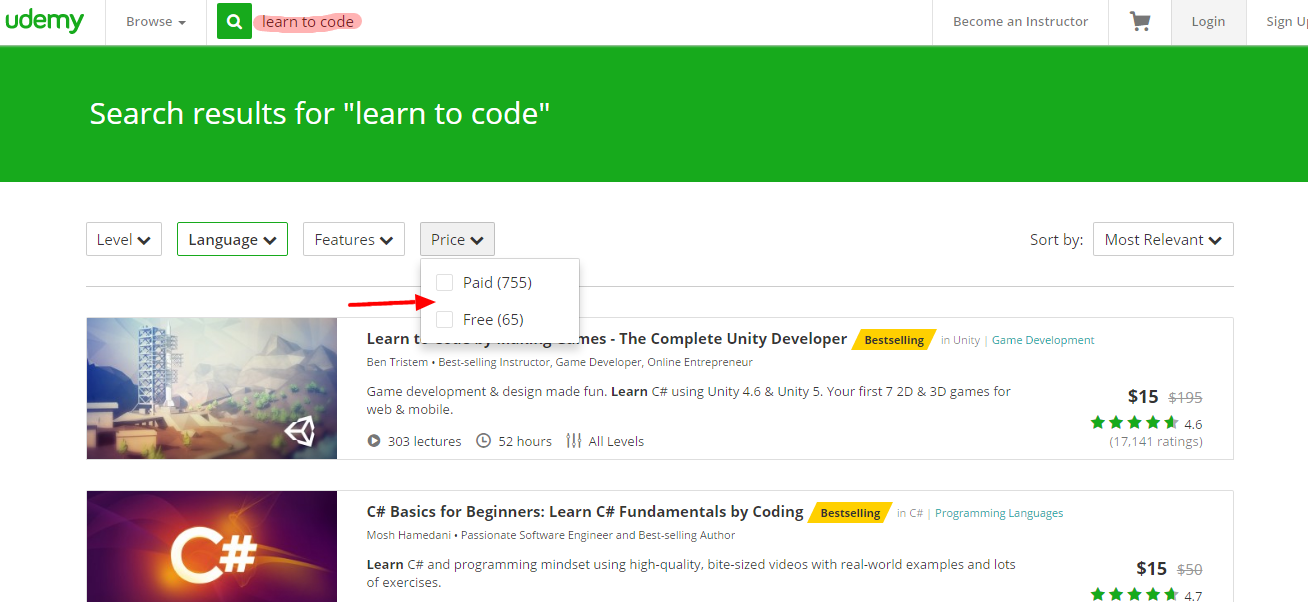Expand the Level filter dropdown
Image resolution: width=1308 pixels, height=602 pixels.
coord(124,239)
